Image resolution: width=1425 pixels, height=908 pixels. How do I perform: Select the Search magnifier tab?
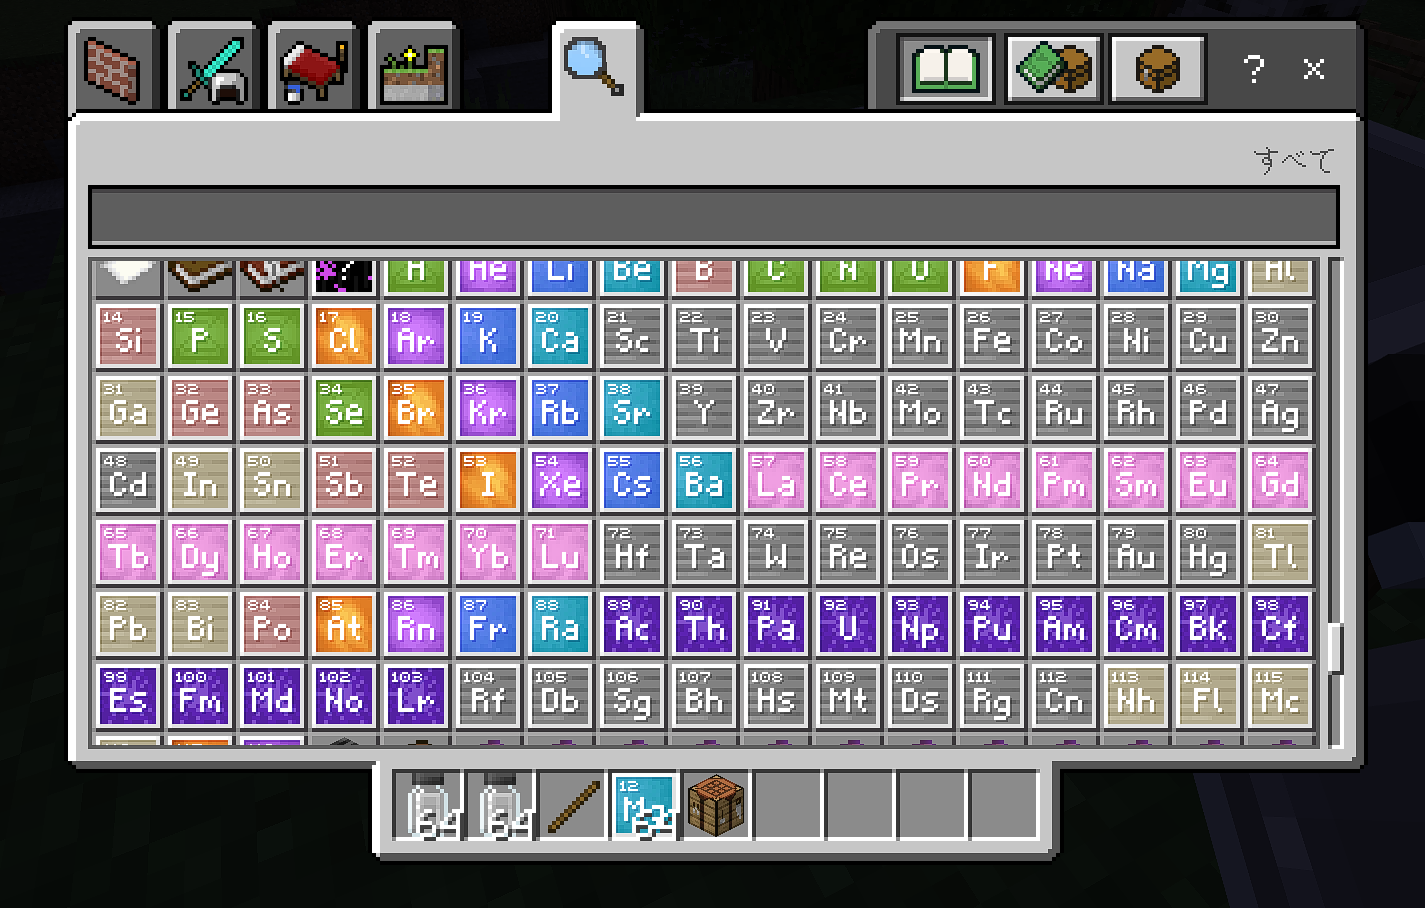595,68
